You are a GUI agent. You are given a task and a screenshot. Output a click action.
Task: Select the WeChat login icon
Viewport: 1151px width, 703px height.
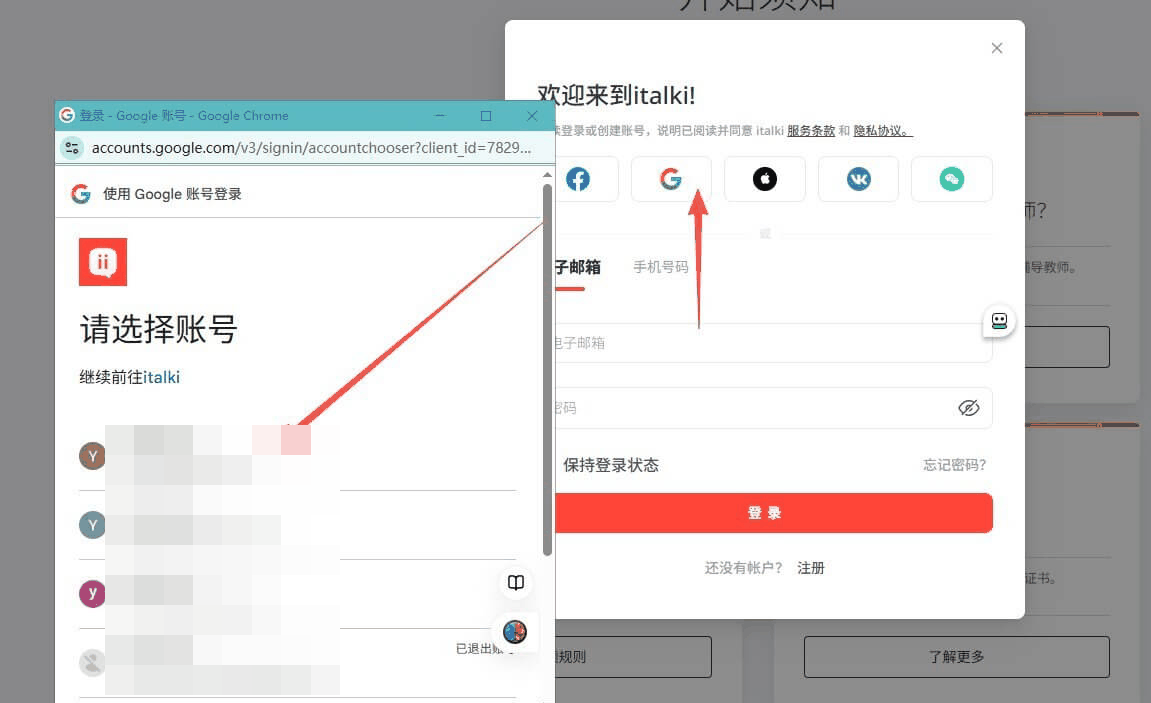(x=951, y=179)
